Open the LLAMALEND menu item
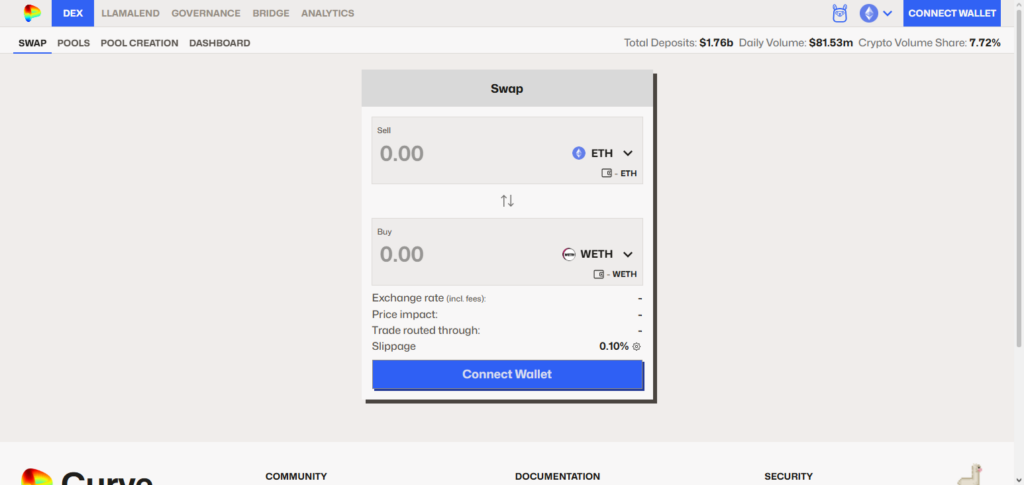1024x485 pixels. tap(131, 13)
